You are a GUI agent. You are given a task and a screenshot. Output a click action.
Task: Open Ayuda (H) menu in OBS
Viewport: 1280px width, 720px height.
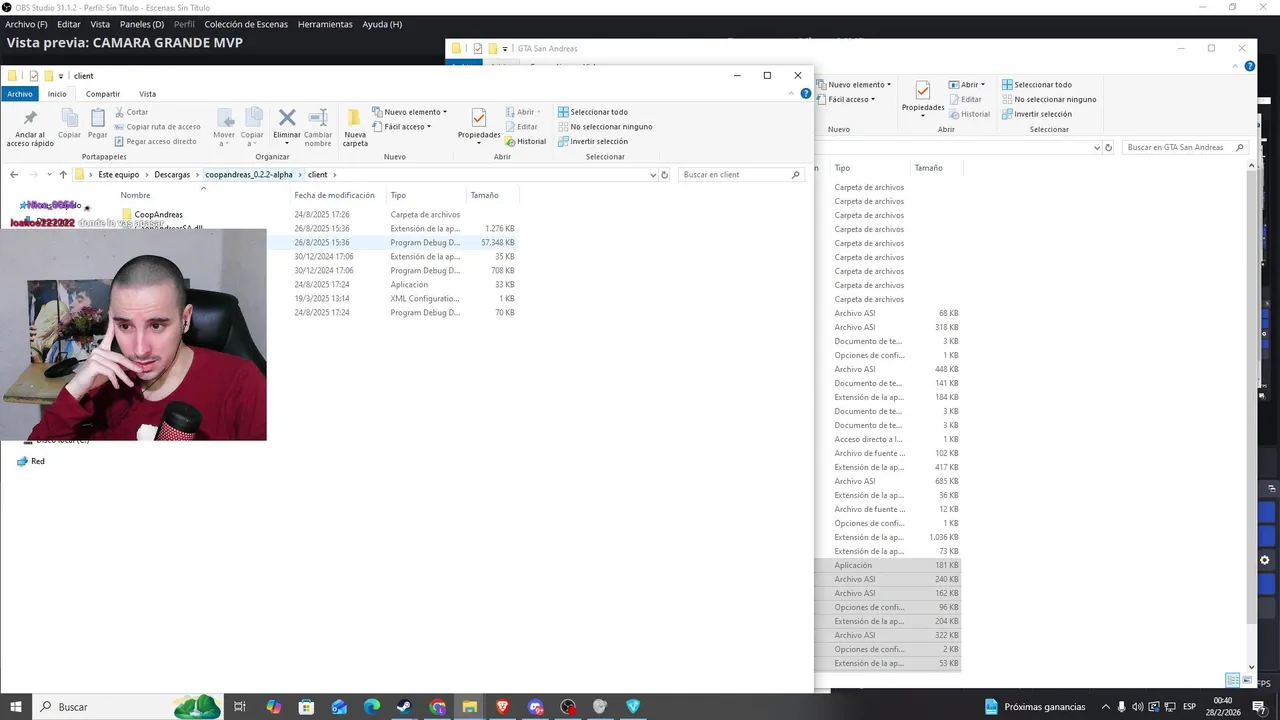pyautogui.click(x=382, y=24)
